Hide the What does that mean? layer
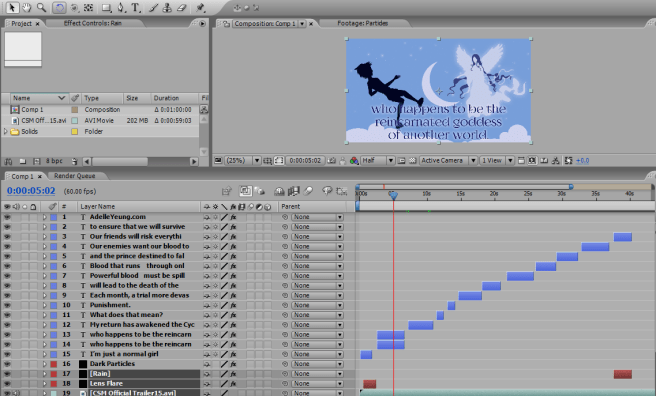This screenshot has height=396, width=656. (7, 315)
